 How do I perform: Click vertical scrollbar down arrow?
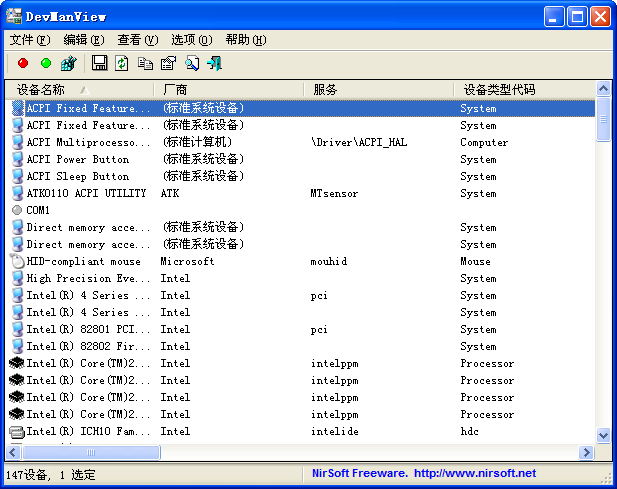[x=603, y=435]
